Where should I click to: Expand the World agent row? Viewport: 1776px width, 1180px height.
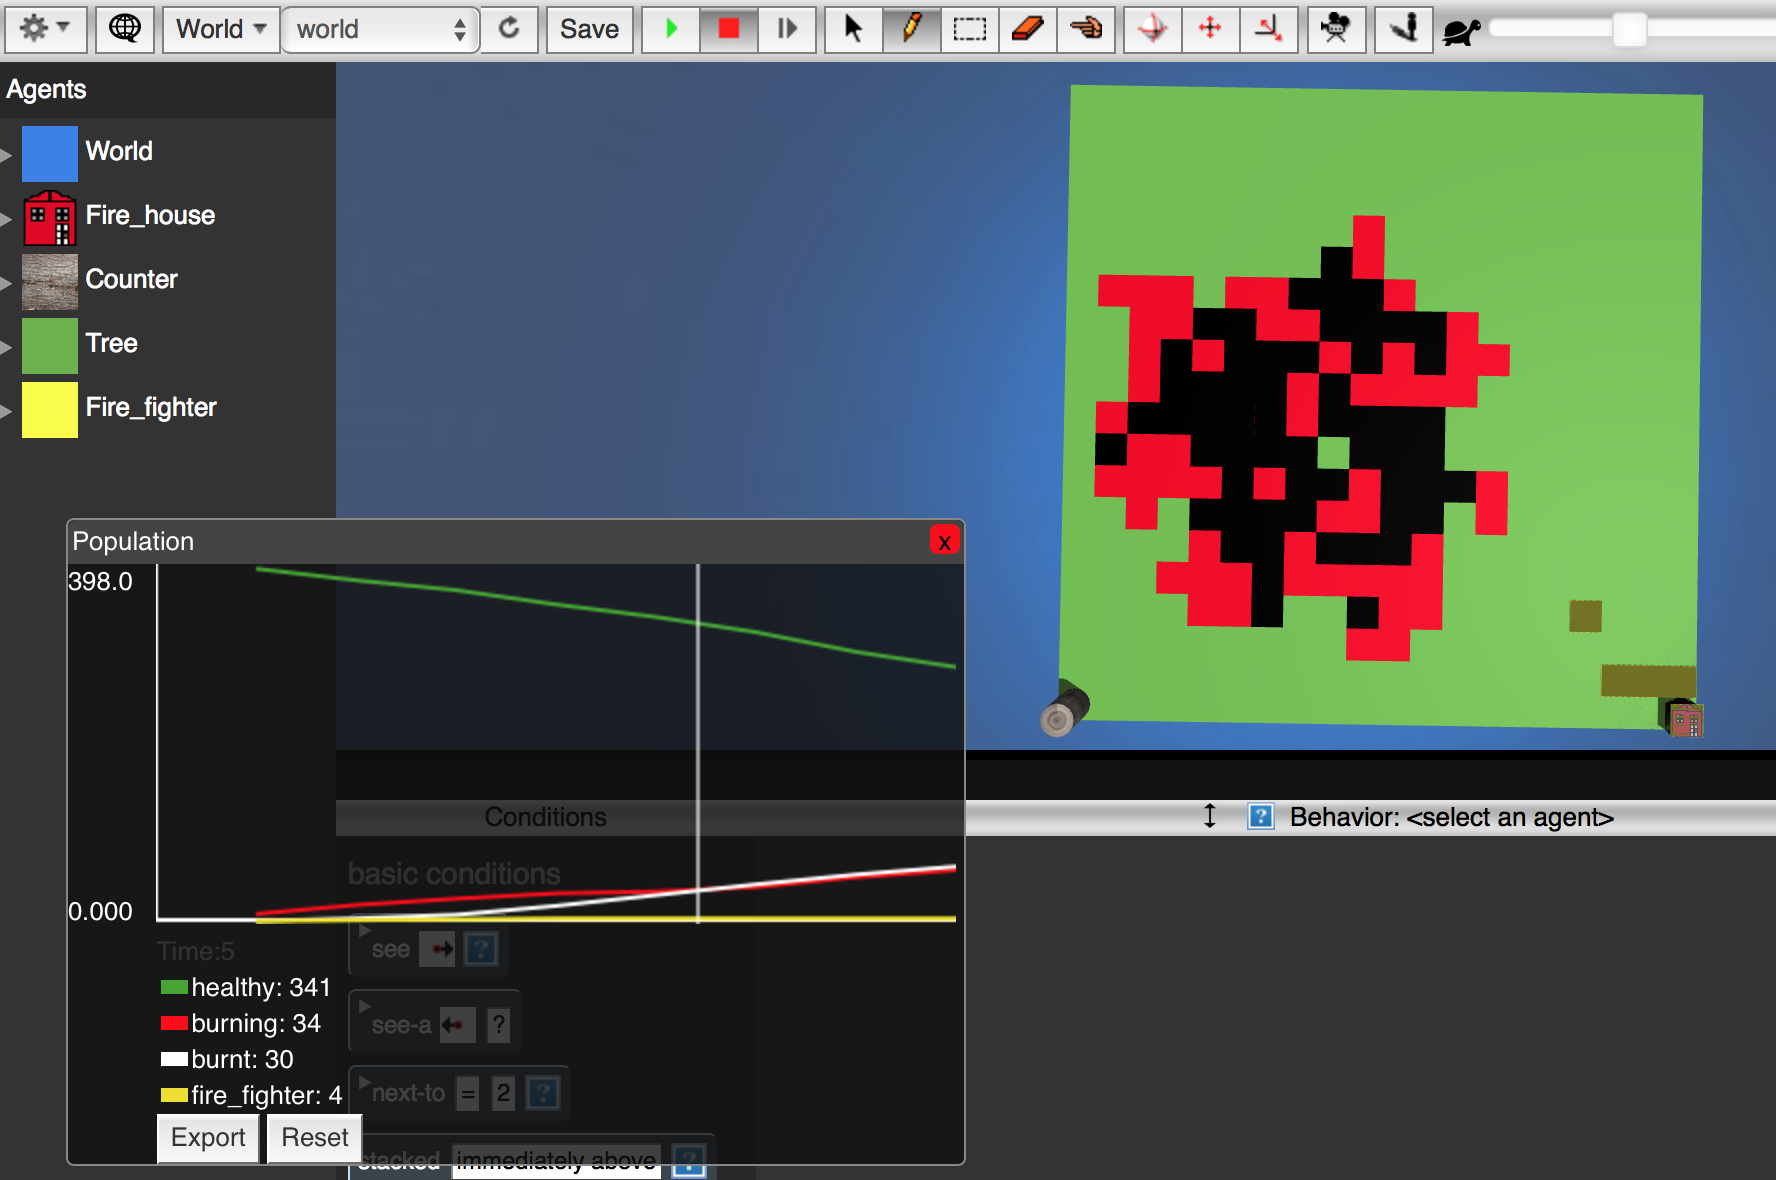[7, 154]
